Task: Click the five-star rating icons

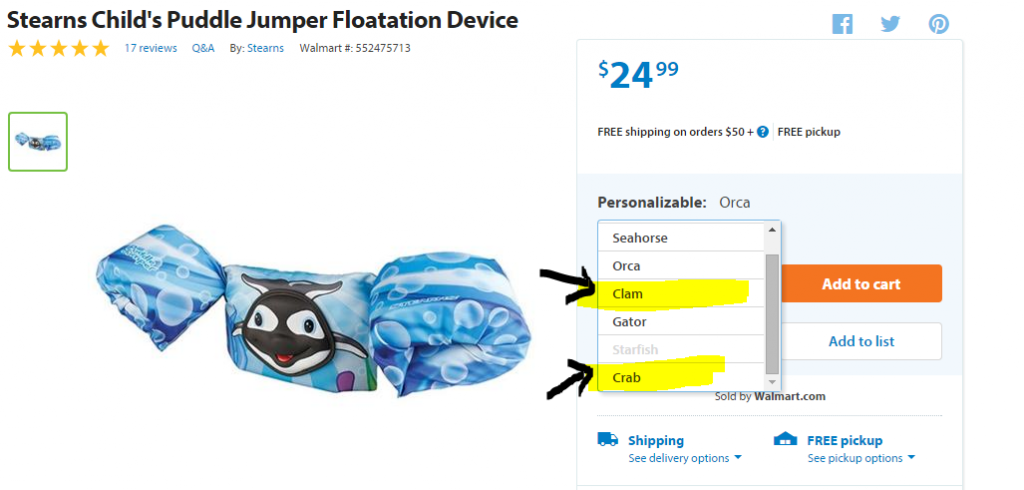Action: 59,48
